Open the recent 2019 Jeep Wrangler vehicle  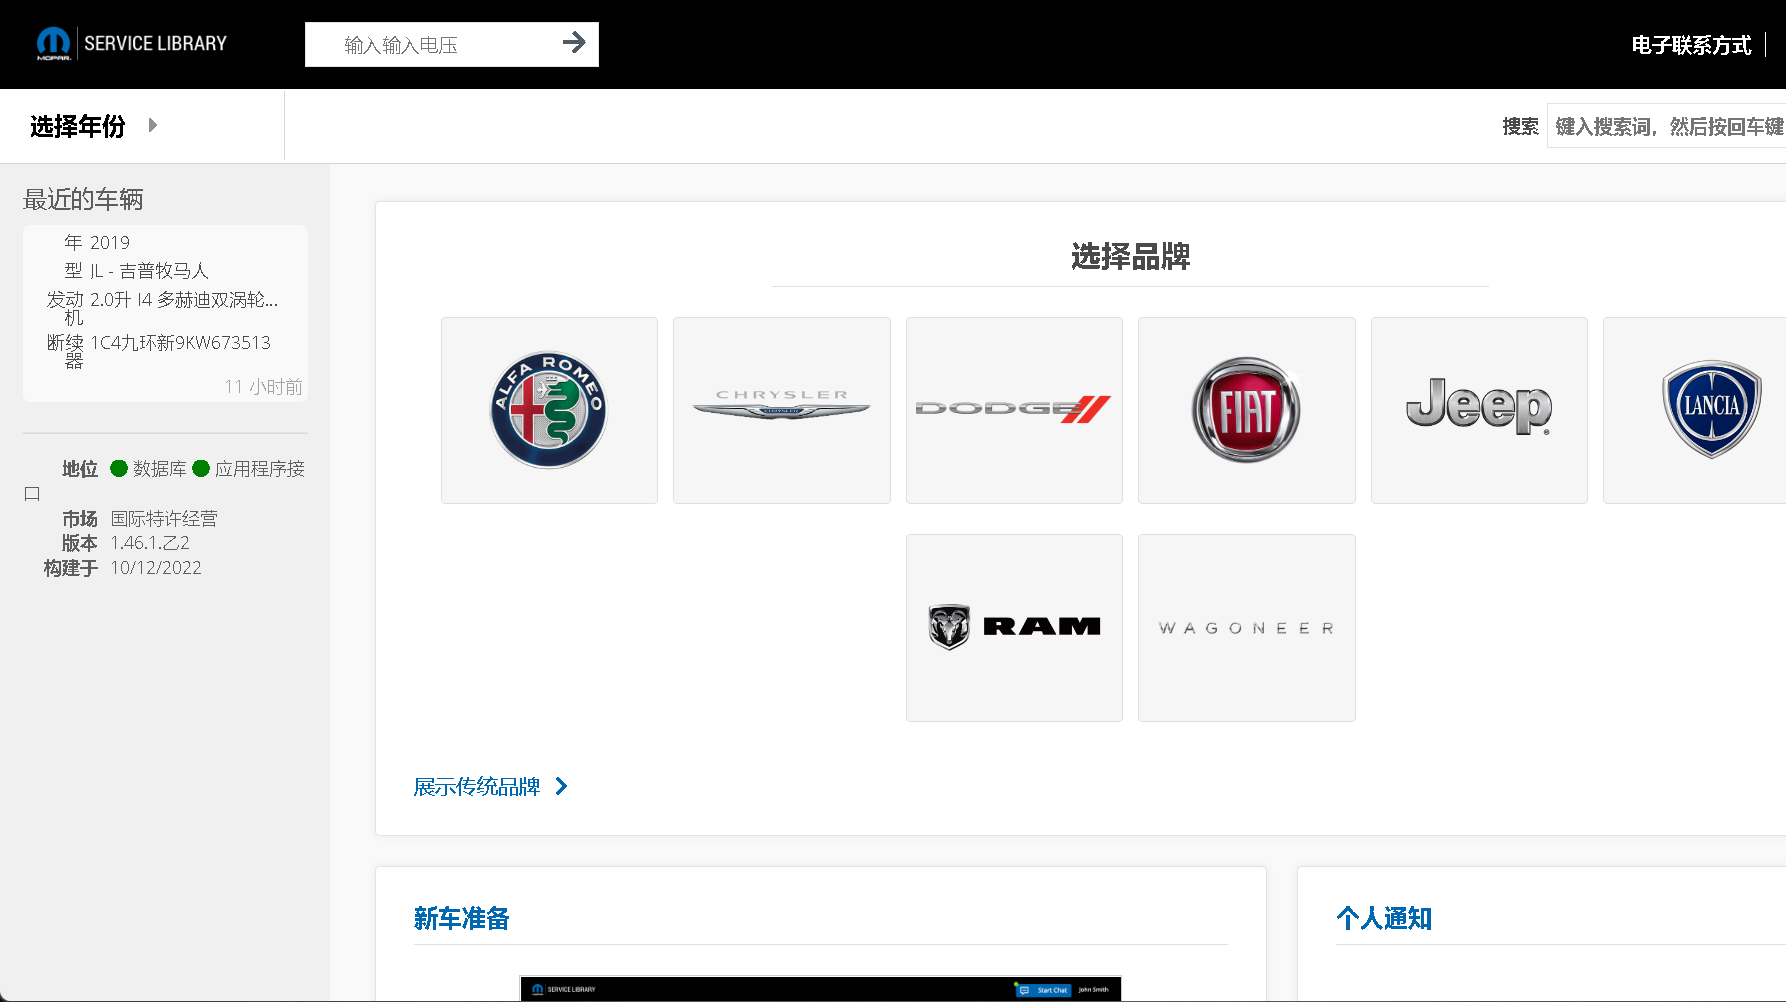[x=165, y=313]
